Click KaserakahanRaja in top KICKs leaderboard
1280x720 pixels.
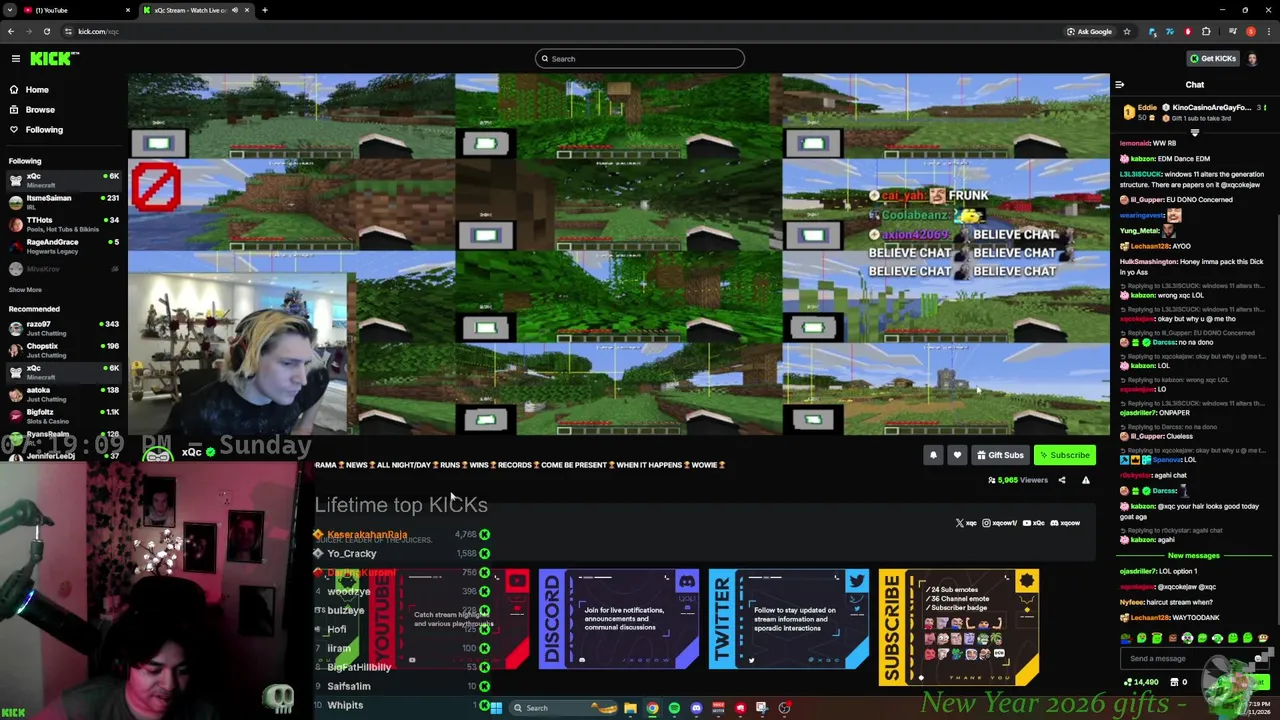(367, 535)
